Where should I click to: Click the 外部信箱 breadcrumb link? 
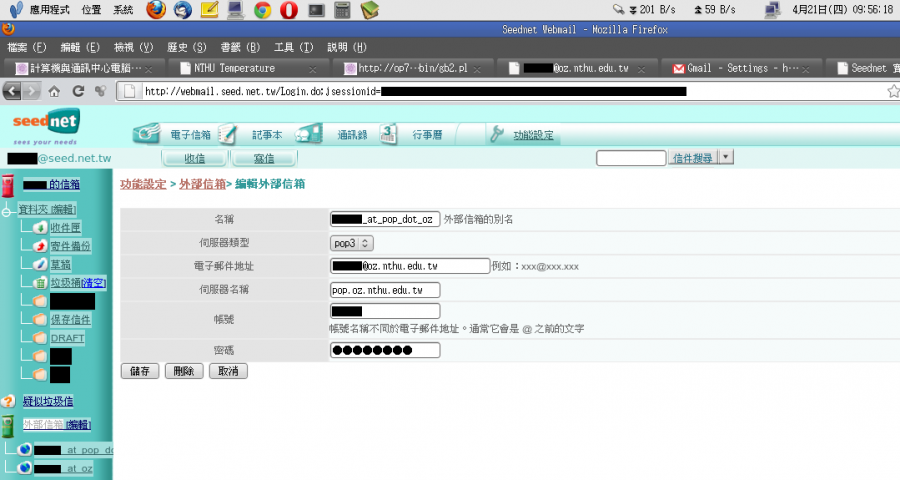[x=201, y=184]
